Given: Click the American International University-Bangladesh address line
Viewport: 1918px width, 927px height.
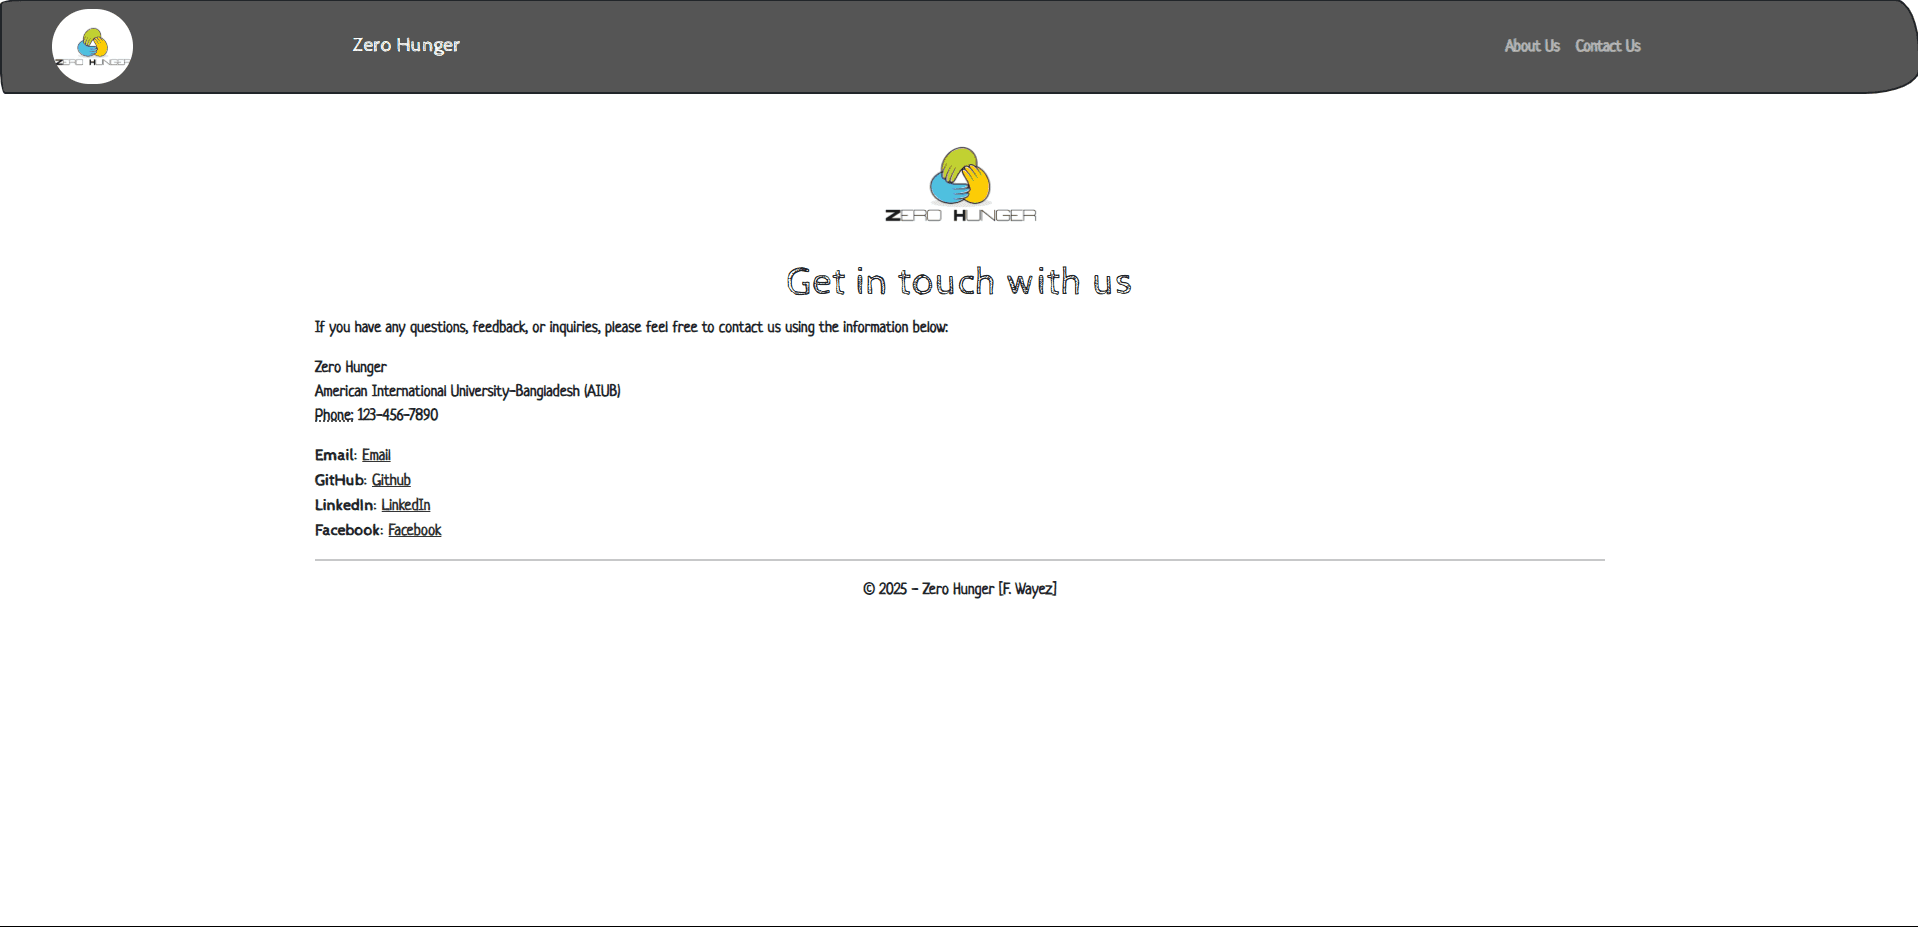Looking at the screenshot, I should (x=467, y=391).
